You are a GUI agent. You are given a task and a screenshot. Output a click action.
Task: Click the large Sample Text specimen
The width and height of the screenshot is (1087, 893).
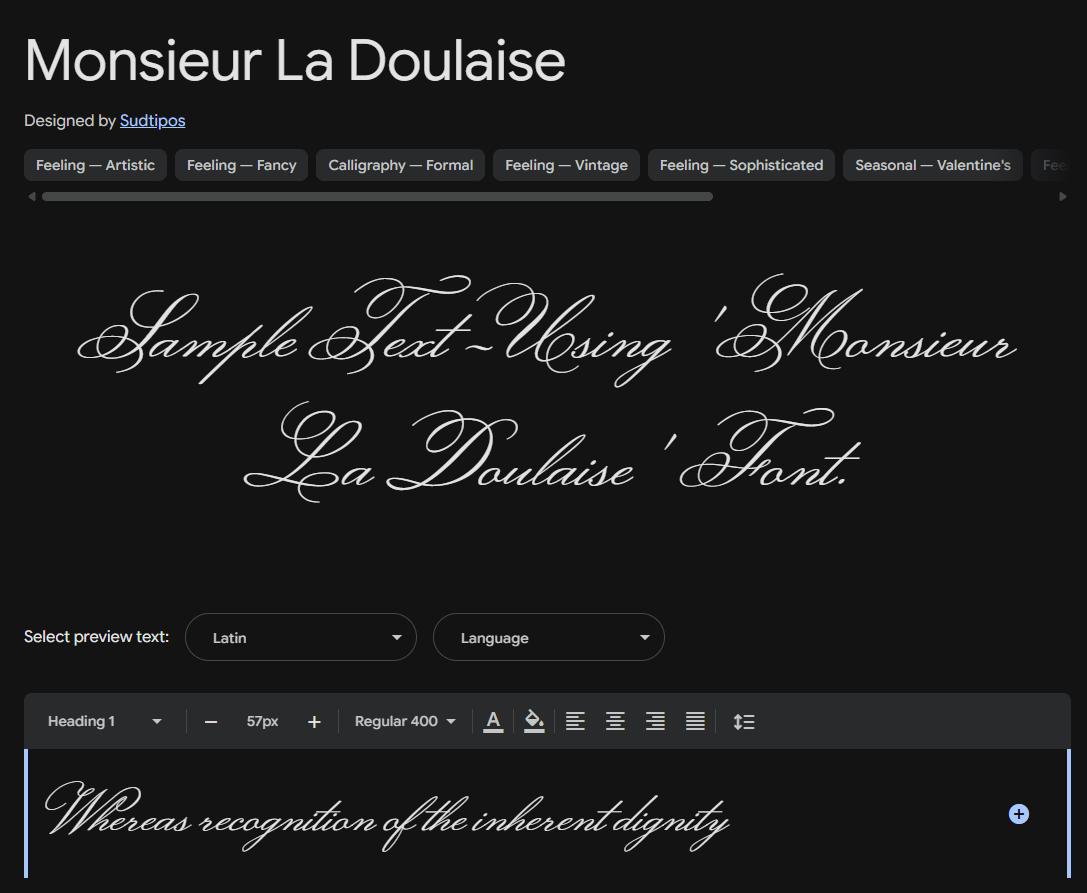pyautogui.click(x=546, y=388)
